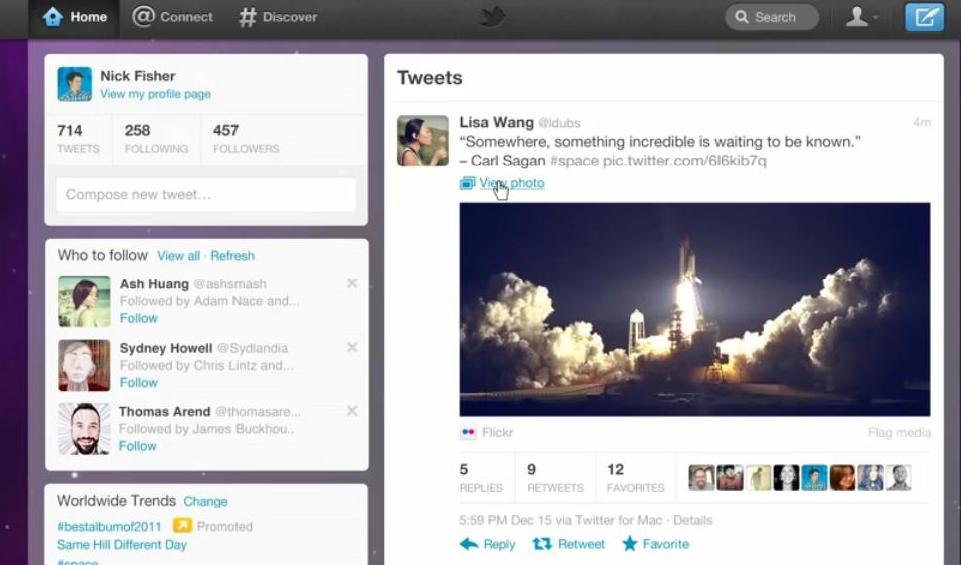Favorite the Carl Sagan quote tweet
The width and height of the screenshot is (961, 565).
point(656,544)
